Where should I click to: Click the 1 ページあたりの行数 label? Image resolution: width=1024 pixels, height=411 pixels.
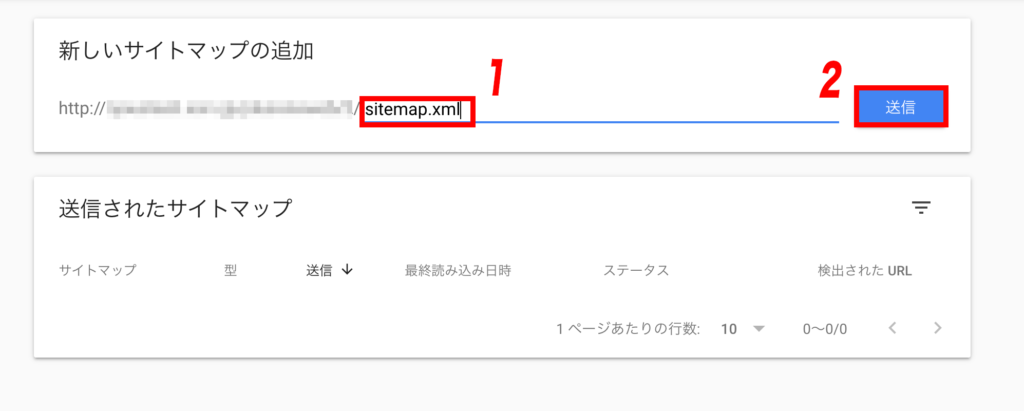tap(628, 329)
